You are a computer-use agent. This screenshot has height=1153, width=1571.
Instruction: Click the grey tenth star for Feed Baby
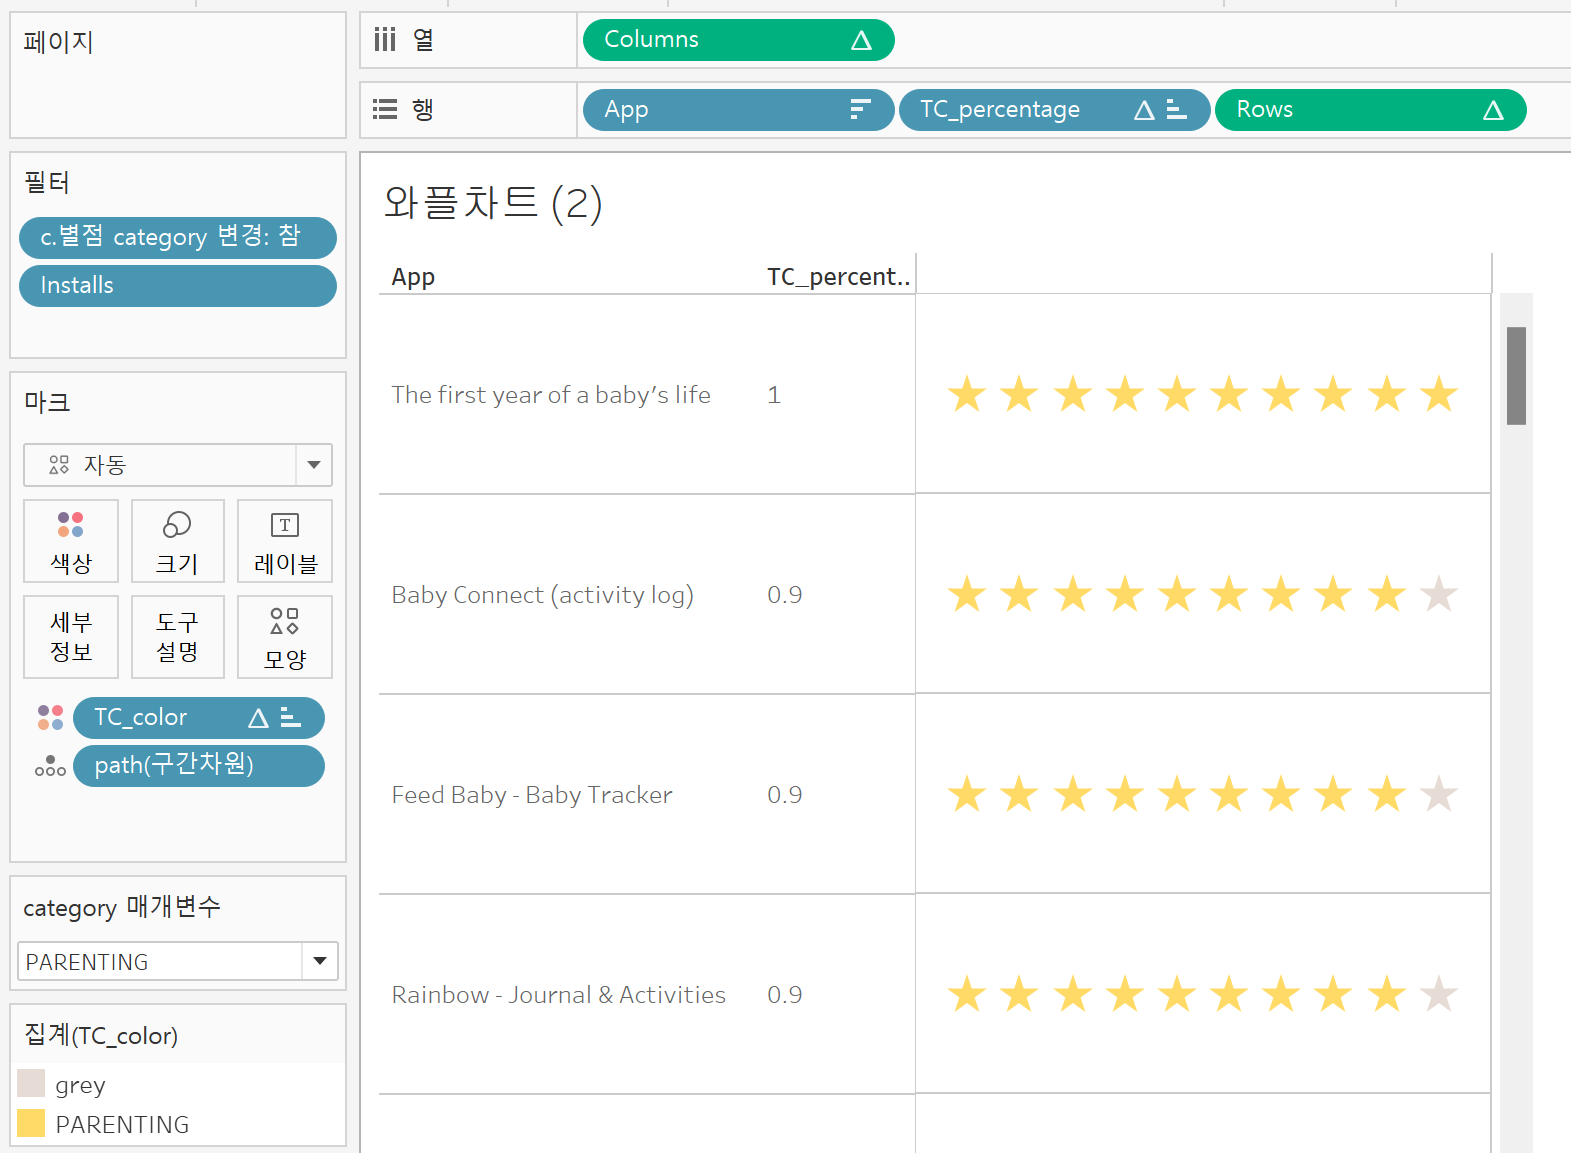point(1439,794)
